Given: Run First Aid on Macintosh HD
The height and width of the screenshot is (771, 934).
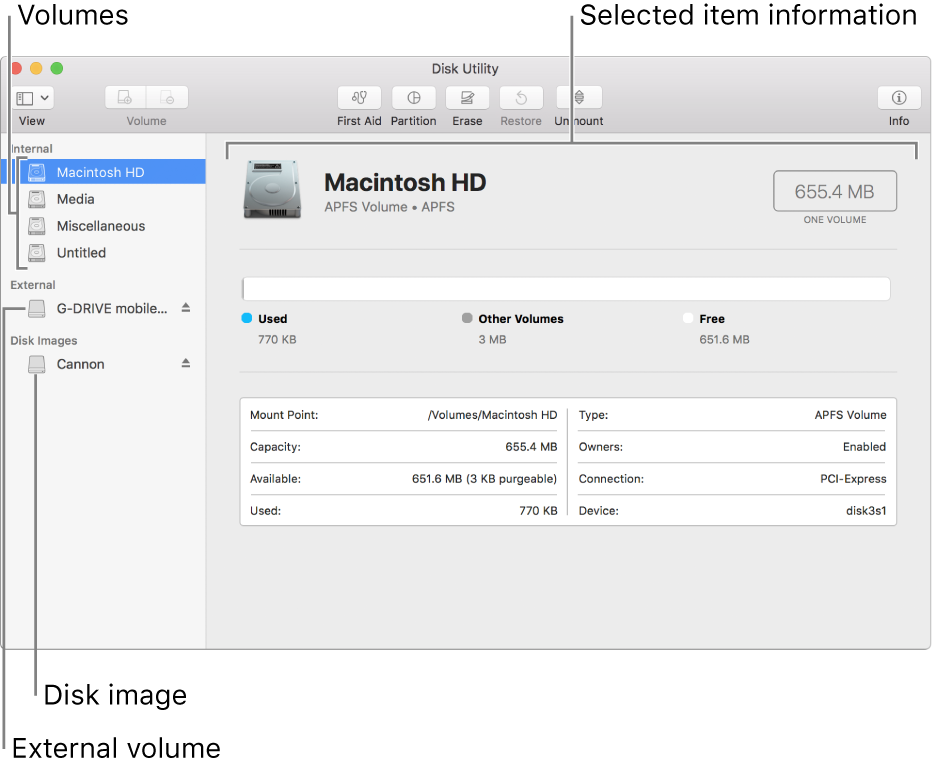Looking at the screenshot, I should [x=359, y=98].
